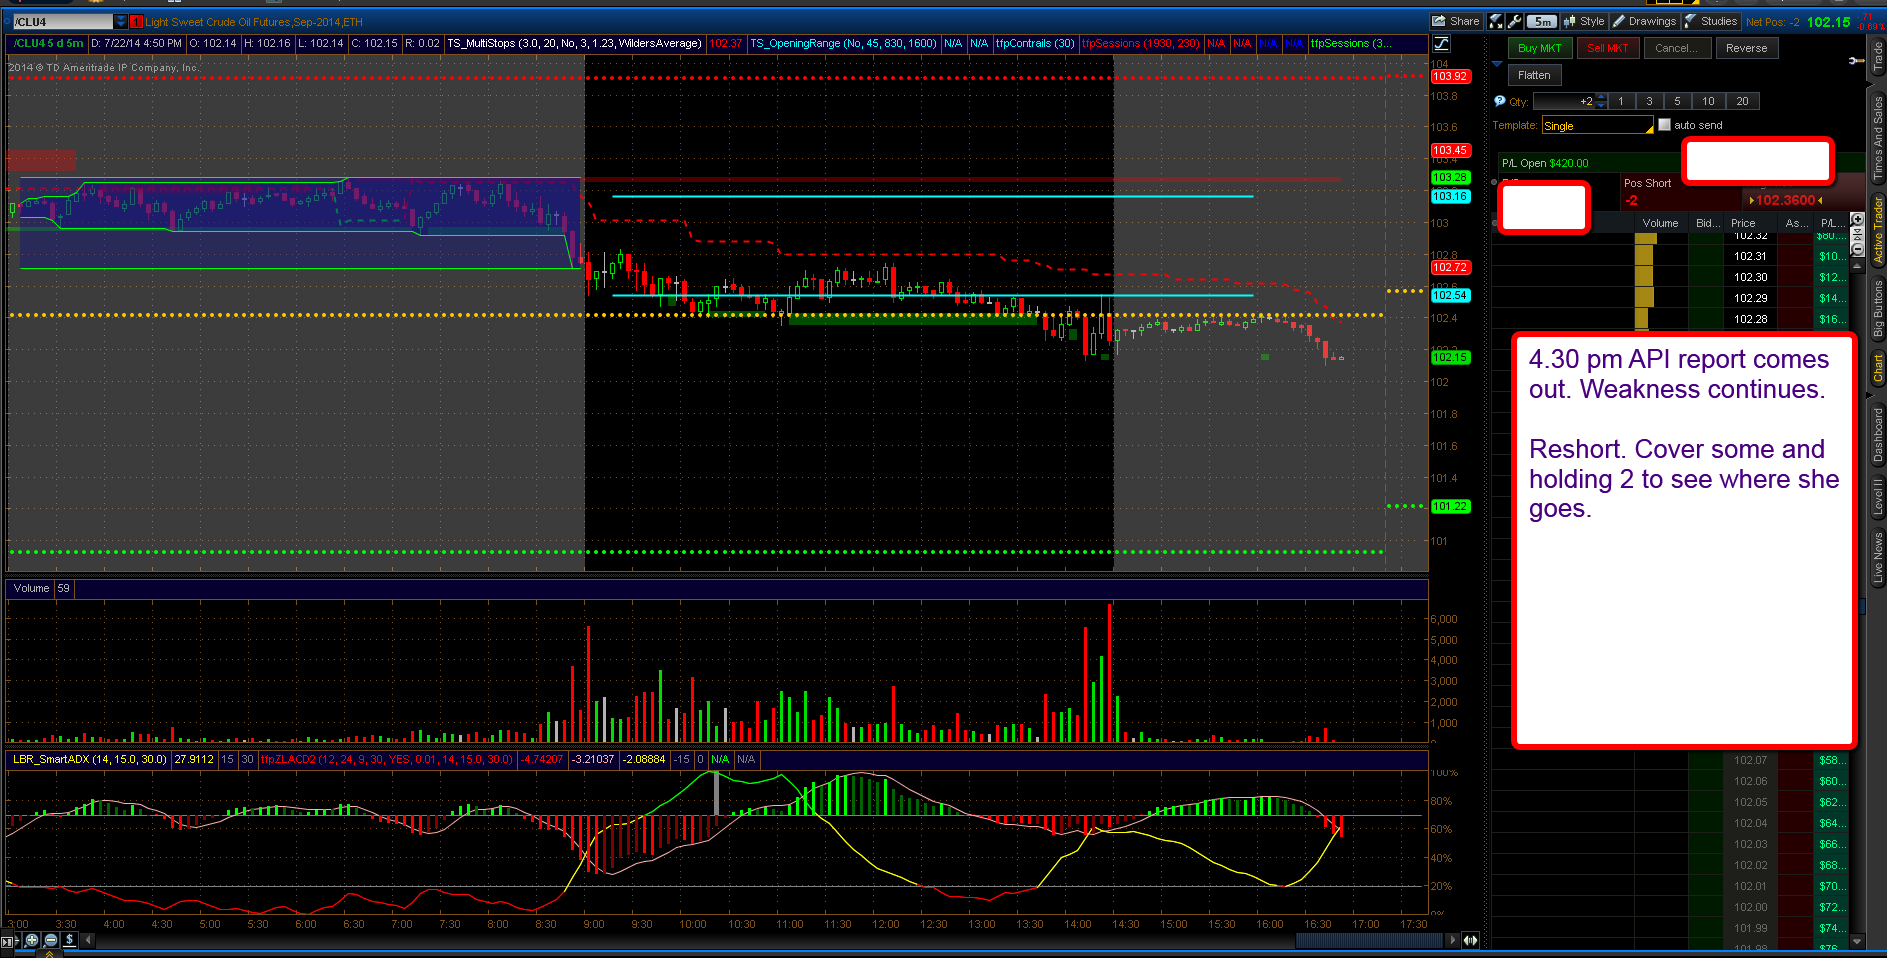Click the Qty help question icon

coord(1499,101)
